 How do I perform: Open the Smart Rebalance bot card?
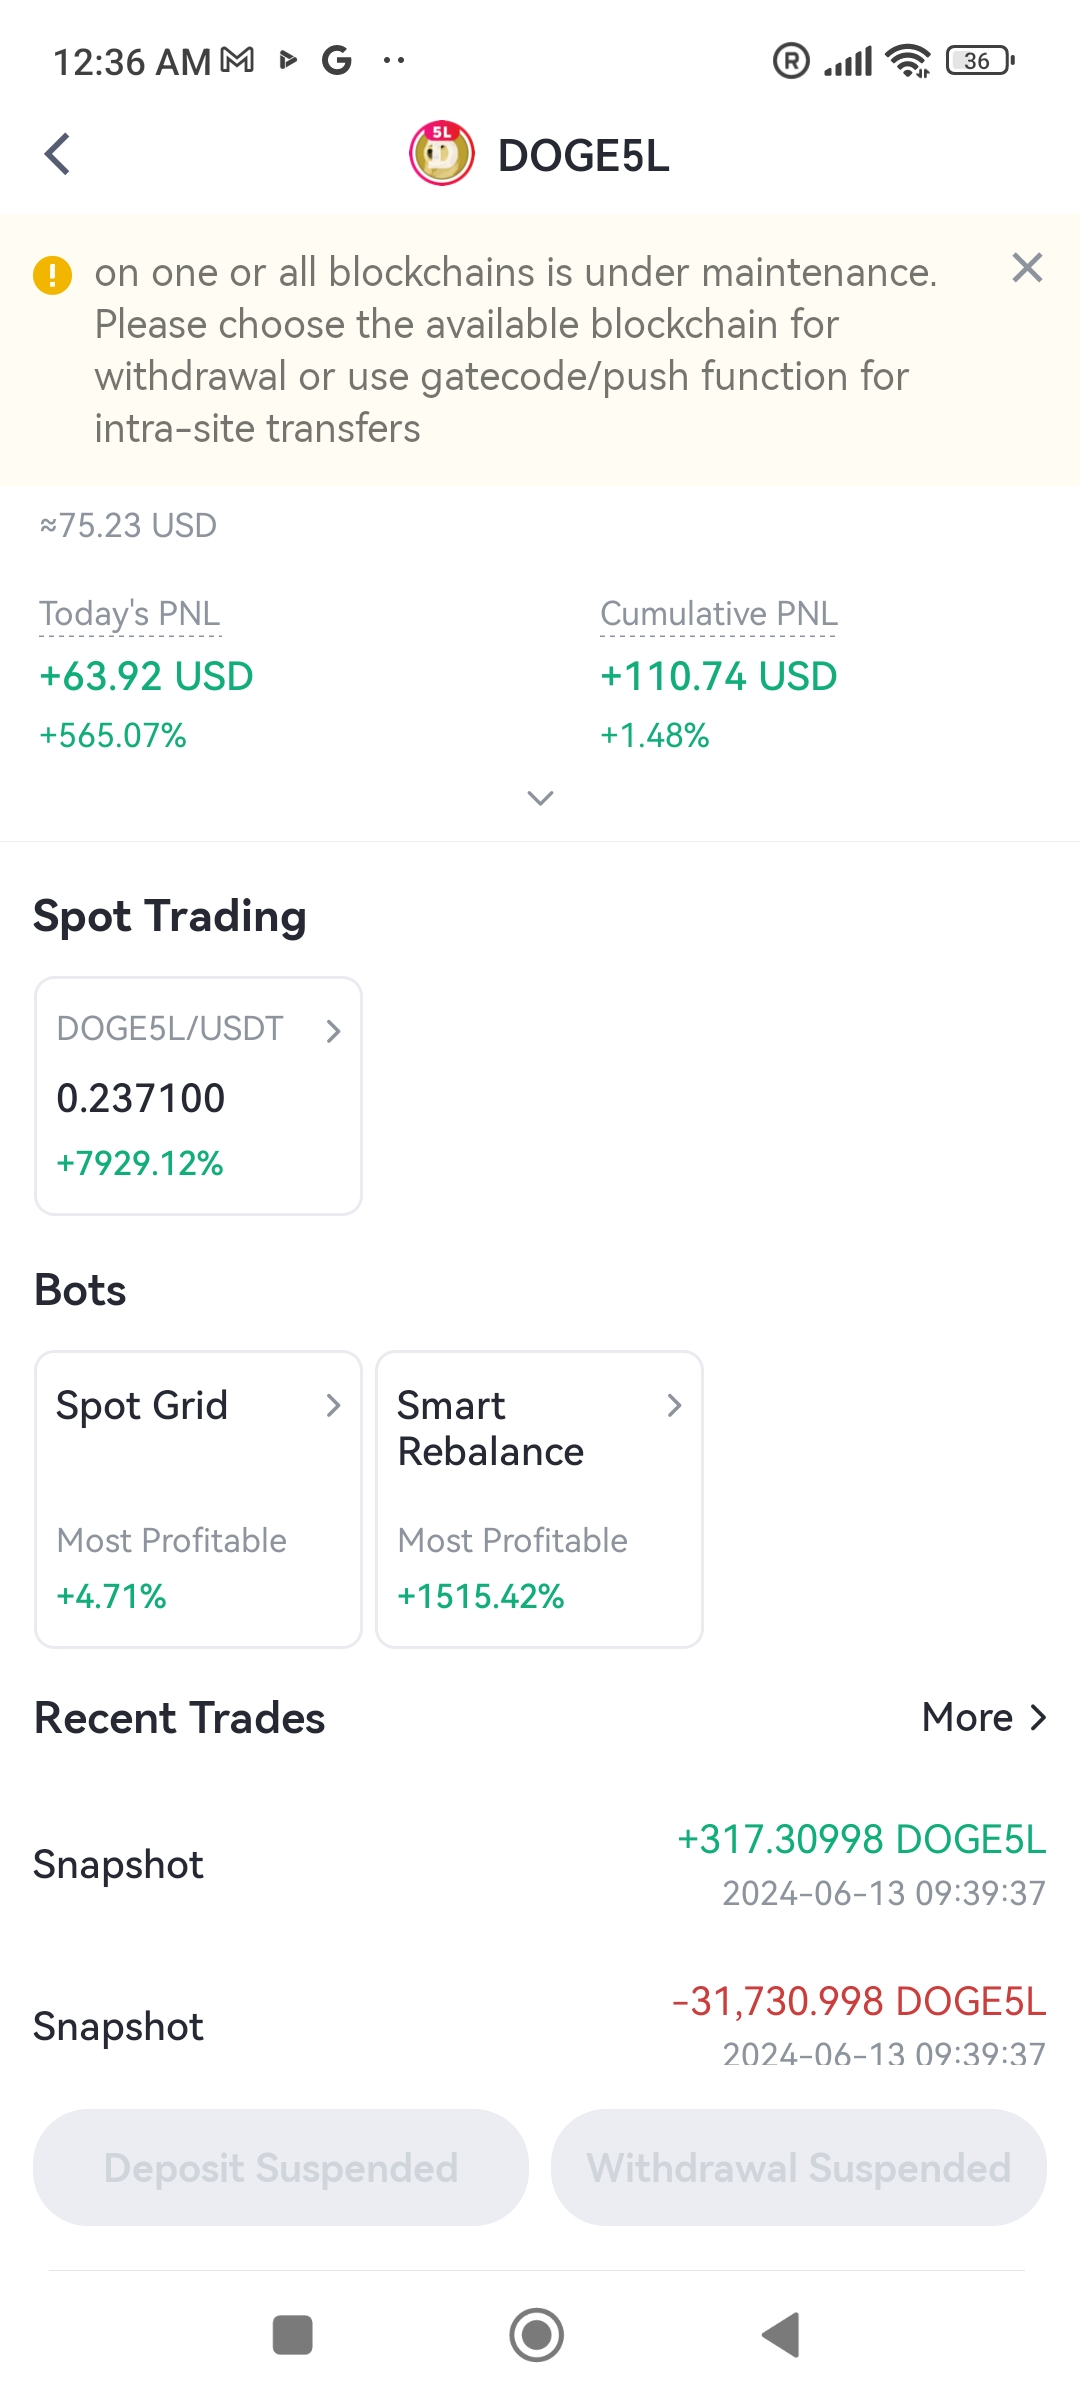(x=539, y=1499)
